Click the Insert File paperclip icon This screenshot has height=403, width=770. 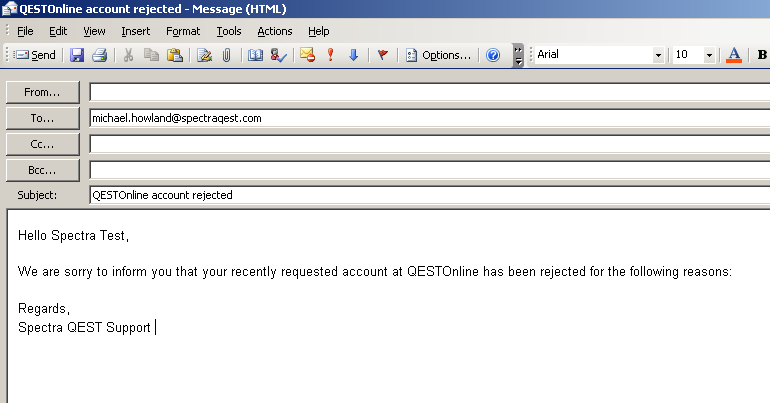(x=226, y=55)
